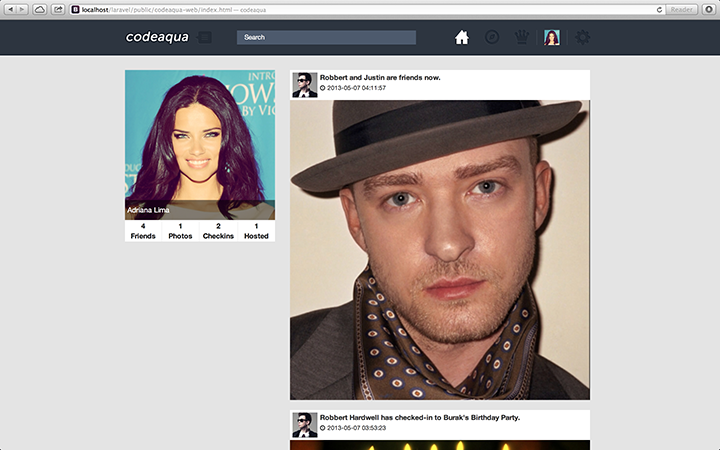Open the compass explore icon
Image resolution: width=720 pixels, height=450 pixels.
[491, 38]
